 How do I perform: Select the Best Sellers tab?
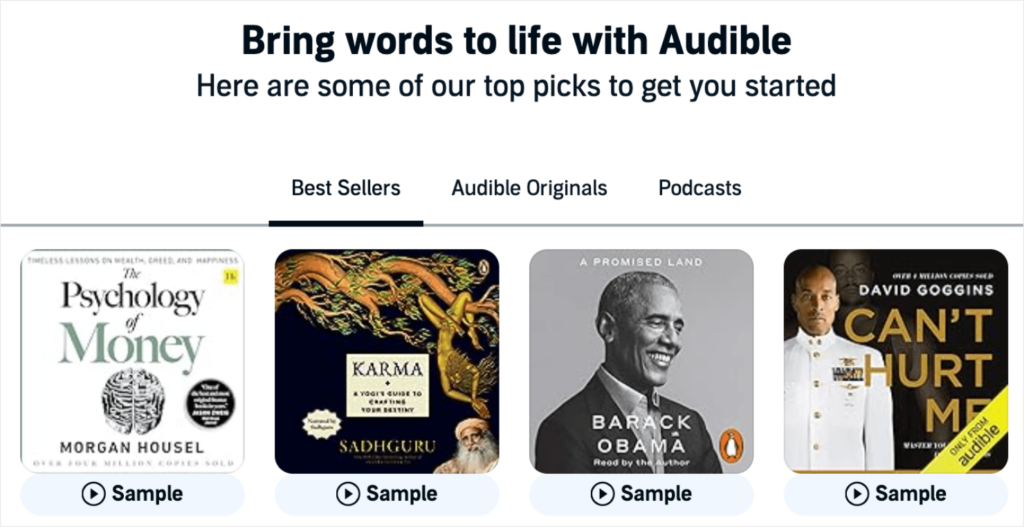coord(345,188)
